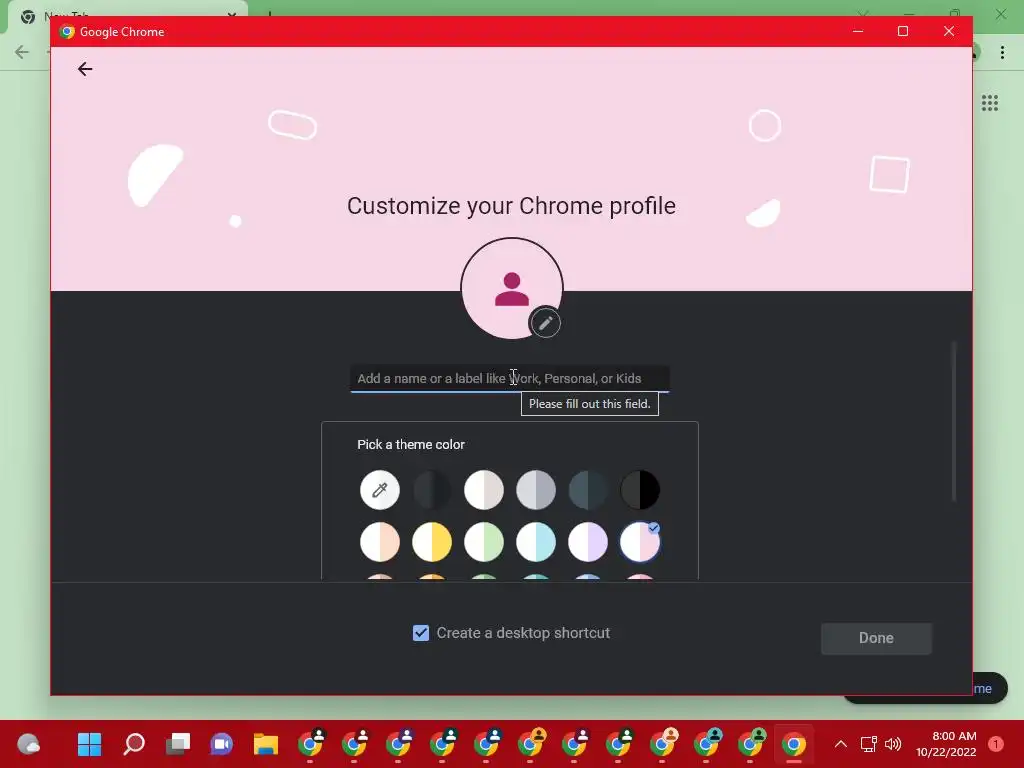Select the dark grey theme color
Viewport: 1024px width, 768px height.
point(432,489)
